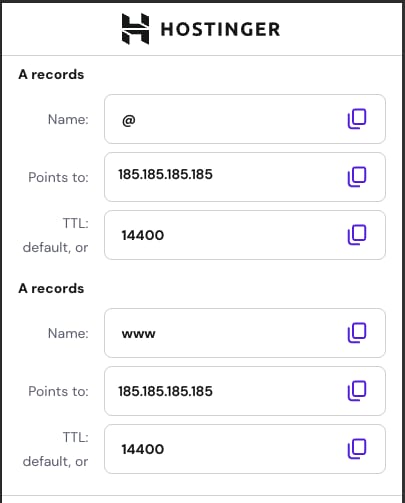Click the first TTL default label

(x=55, y=235)
